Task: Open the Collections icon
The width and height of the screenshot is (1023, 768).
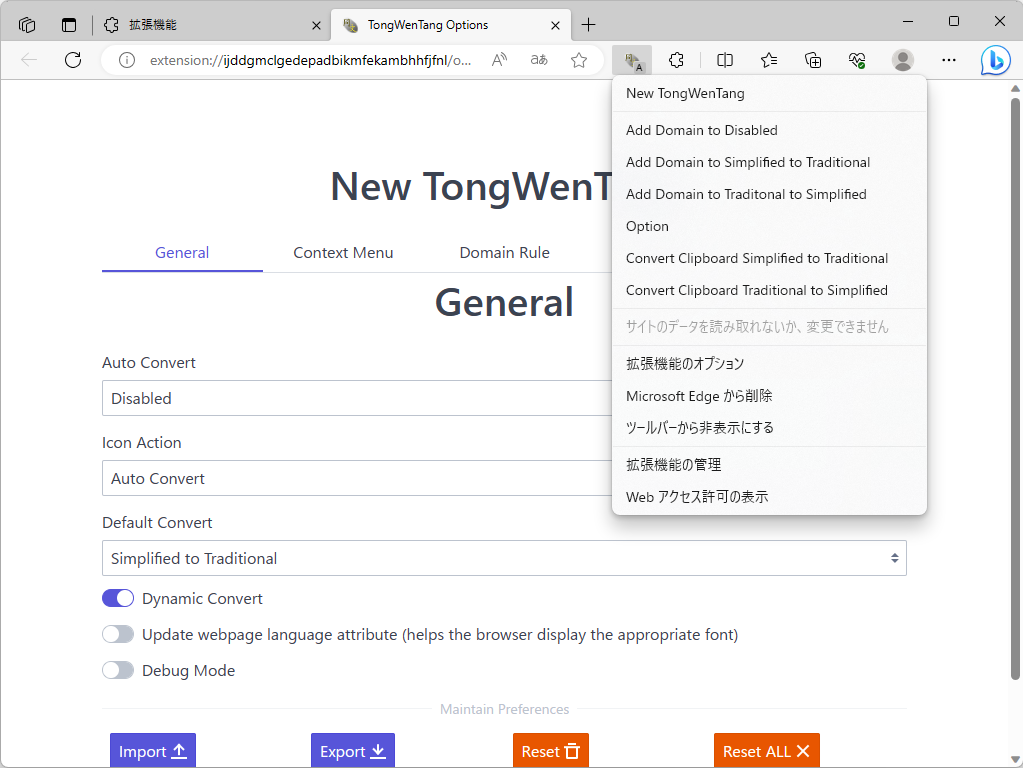Action: (x=813, y=61)
